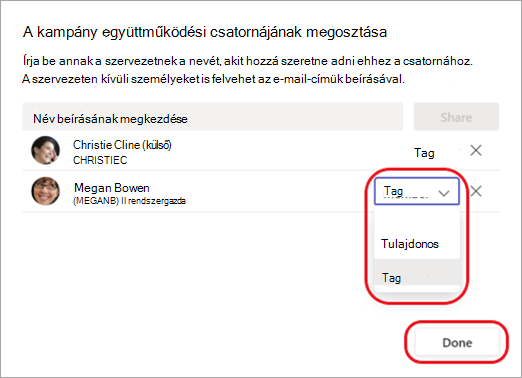Image resolution: width=522 pixels, height=378 pixels.
Task: Click the greyed Share button
Action: (456, 117)
